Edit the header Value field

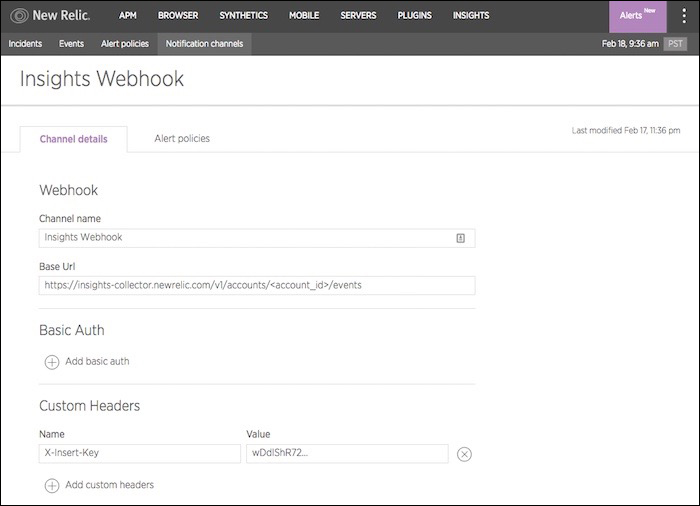click(x=347, y=453)
